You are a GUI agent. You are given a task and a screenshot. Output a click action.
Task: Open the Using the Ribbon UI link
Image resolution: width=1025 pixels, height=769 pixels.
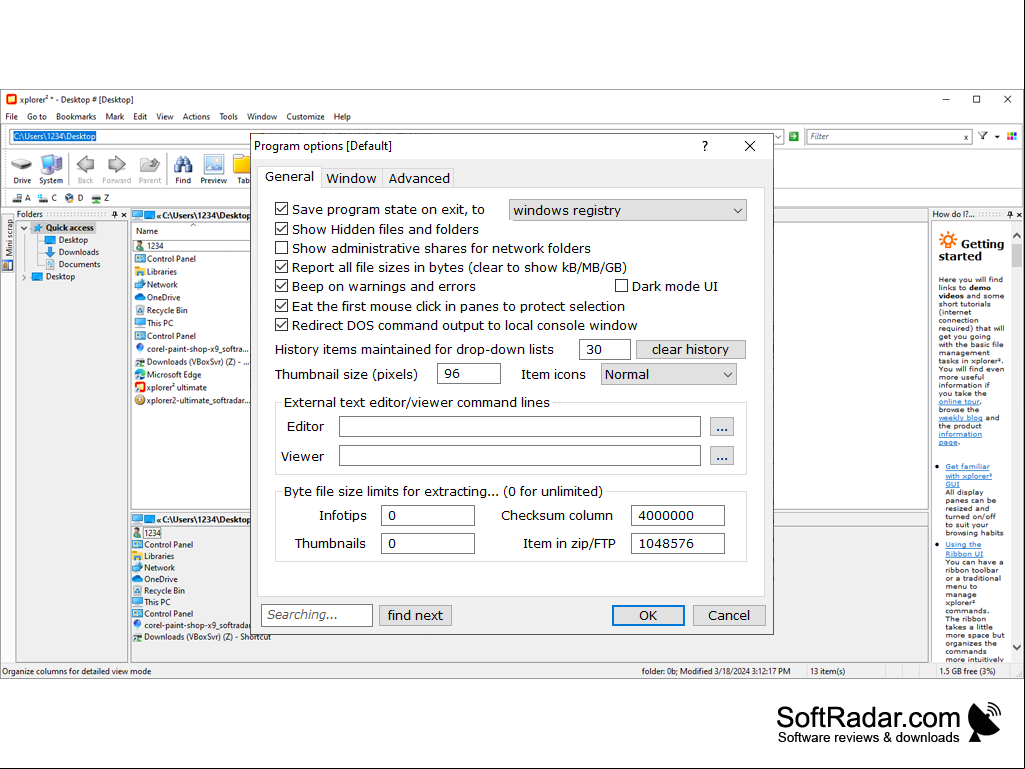click(x=964, y=549)
